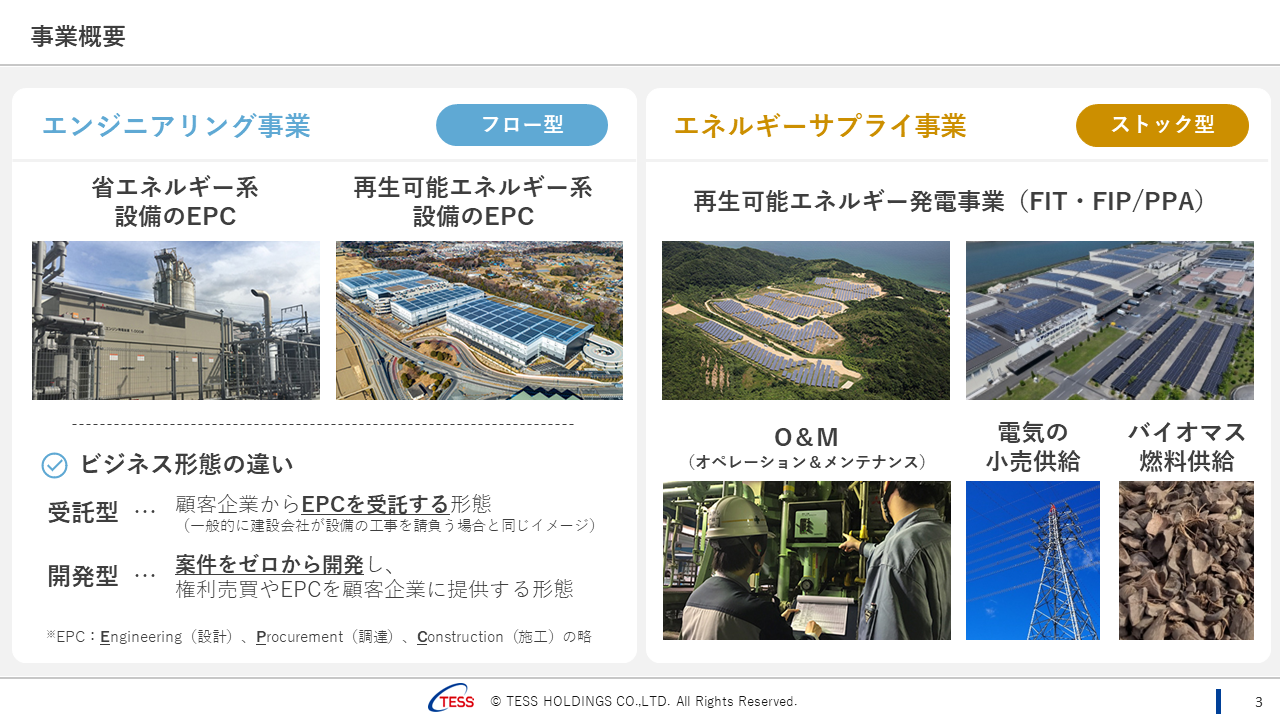The width and height of the screenshot is (1280, 720).
Task: Select the rooftop solar facility photo
Action: click(x=479, y=320)
